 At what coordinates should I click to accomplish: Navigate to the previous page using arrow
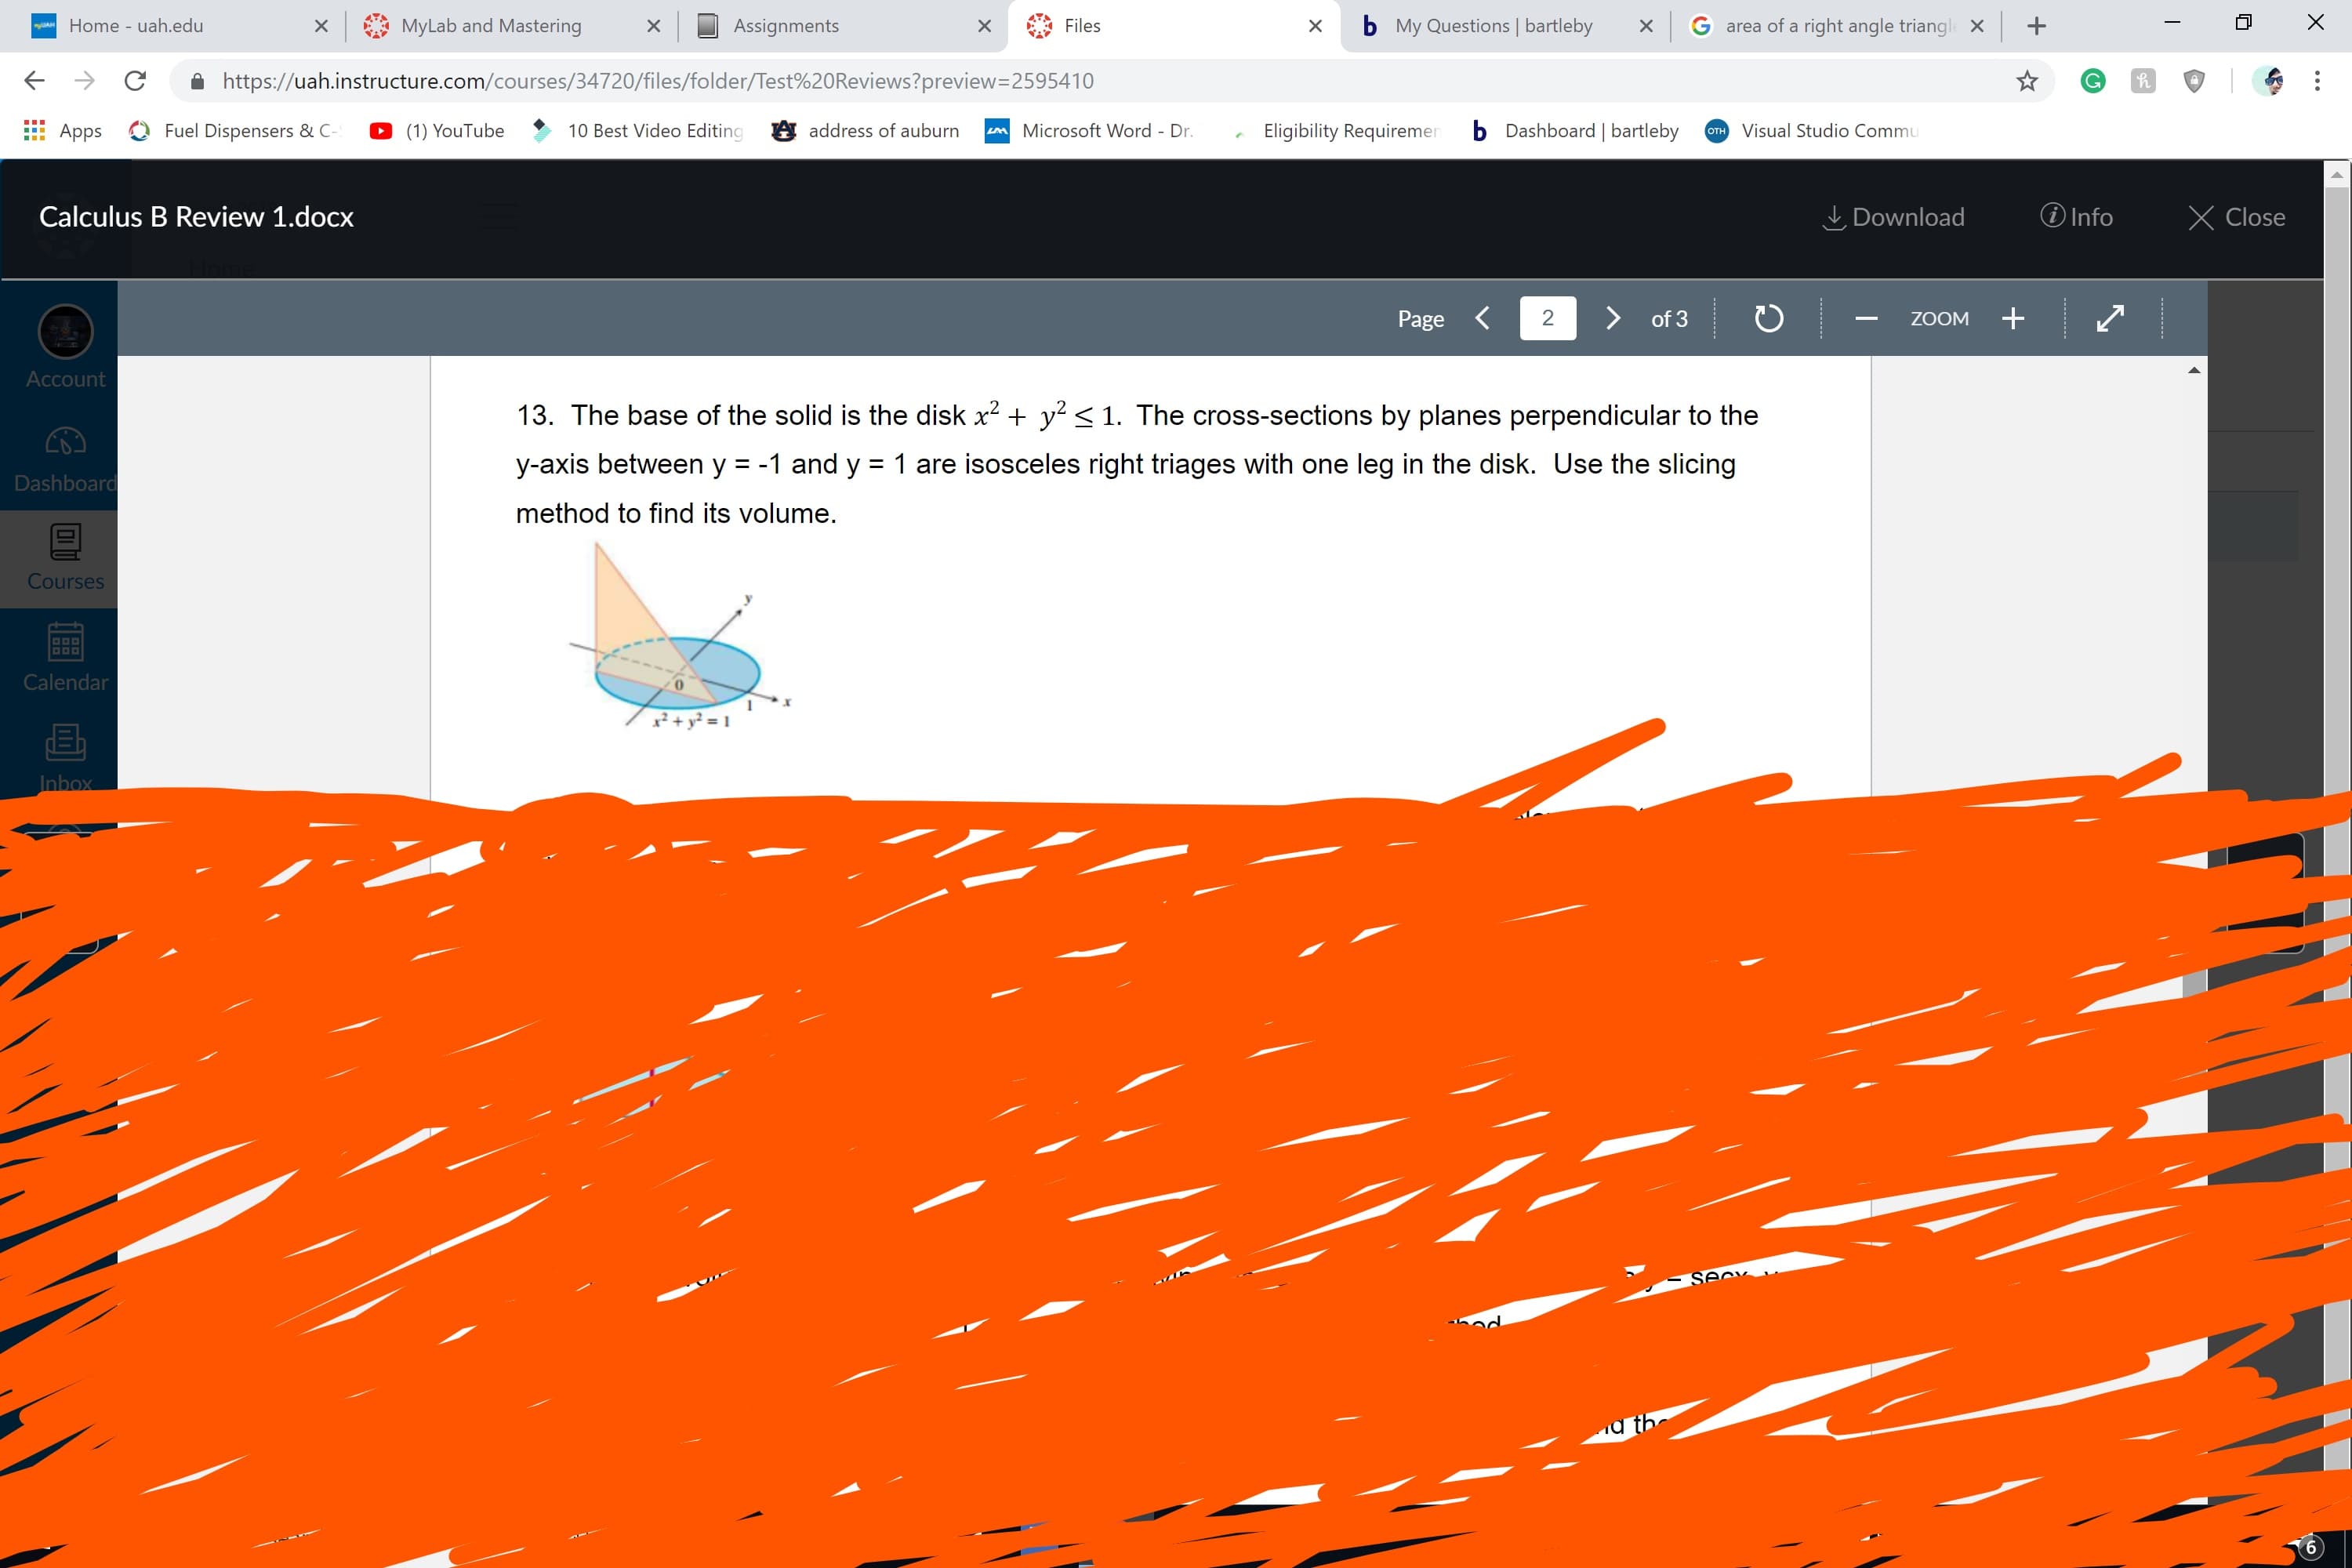[1483, 317]
